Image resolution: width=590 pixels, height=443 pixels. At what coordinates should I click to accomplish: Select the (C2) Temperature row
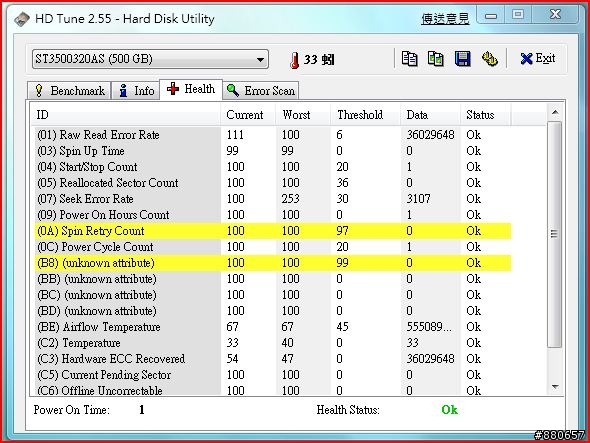click(x=273, y=343)
